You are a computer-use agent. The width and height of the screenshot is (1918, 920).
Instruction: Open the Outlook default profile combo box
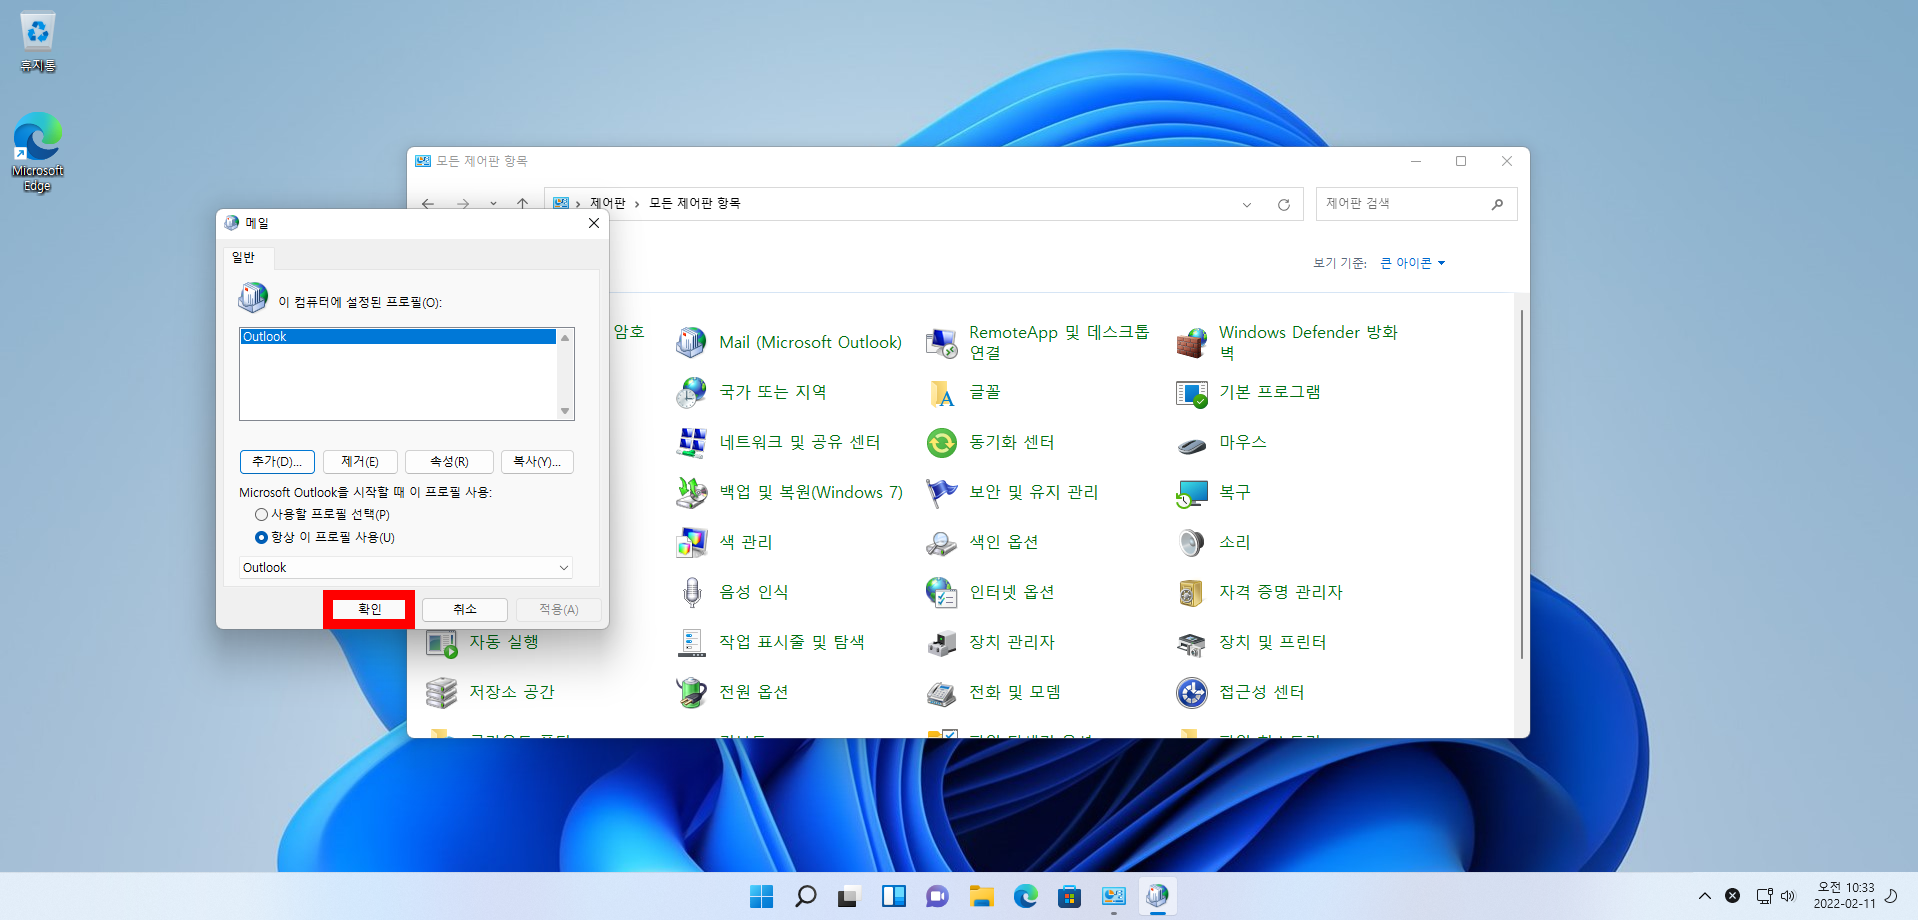406,567
